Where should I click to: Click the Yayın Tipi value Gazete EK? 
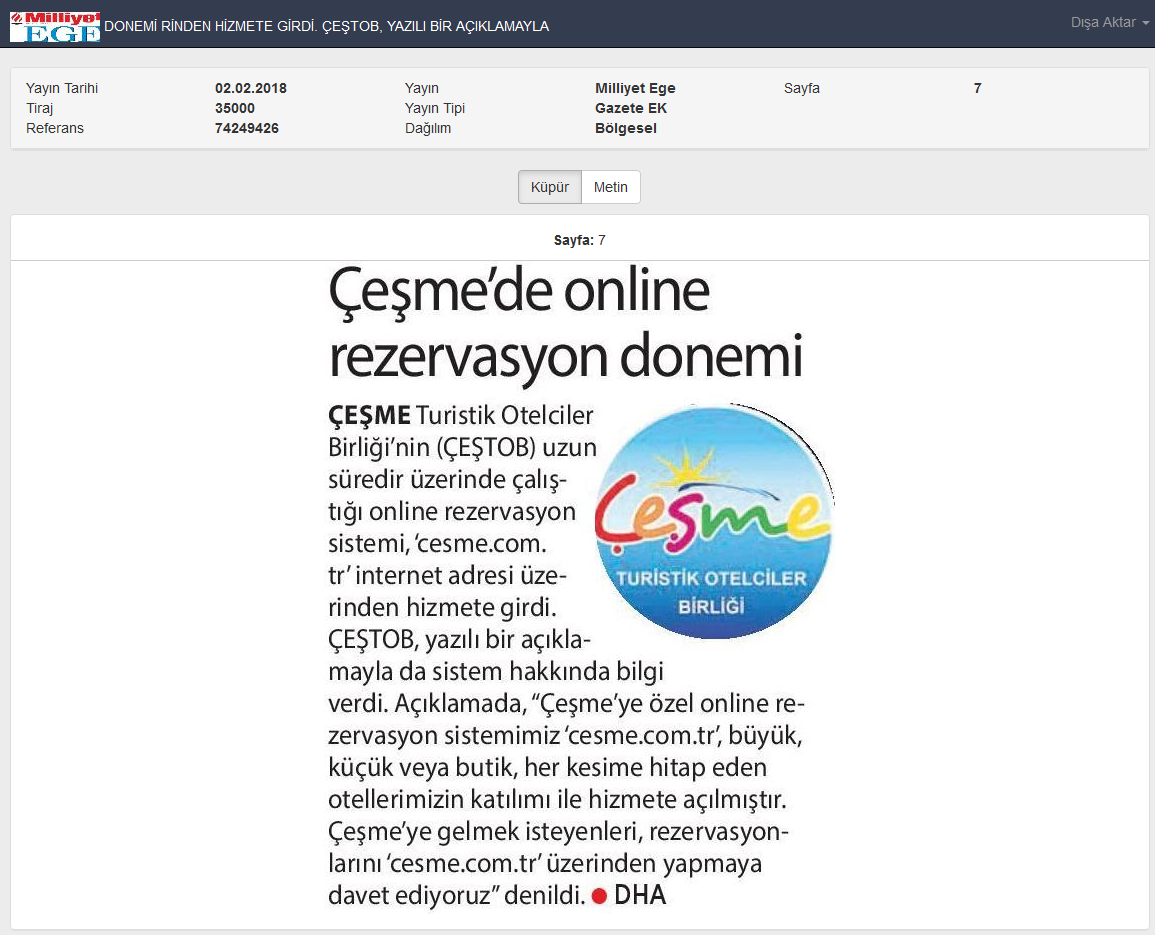point(631,108)
